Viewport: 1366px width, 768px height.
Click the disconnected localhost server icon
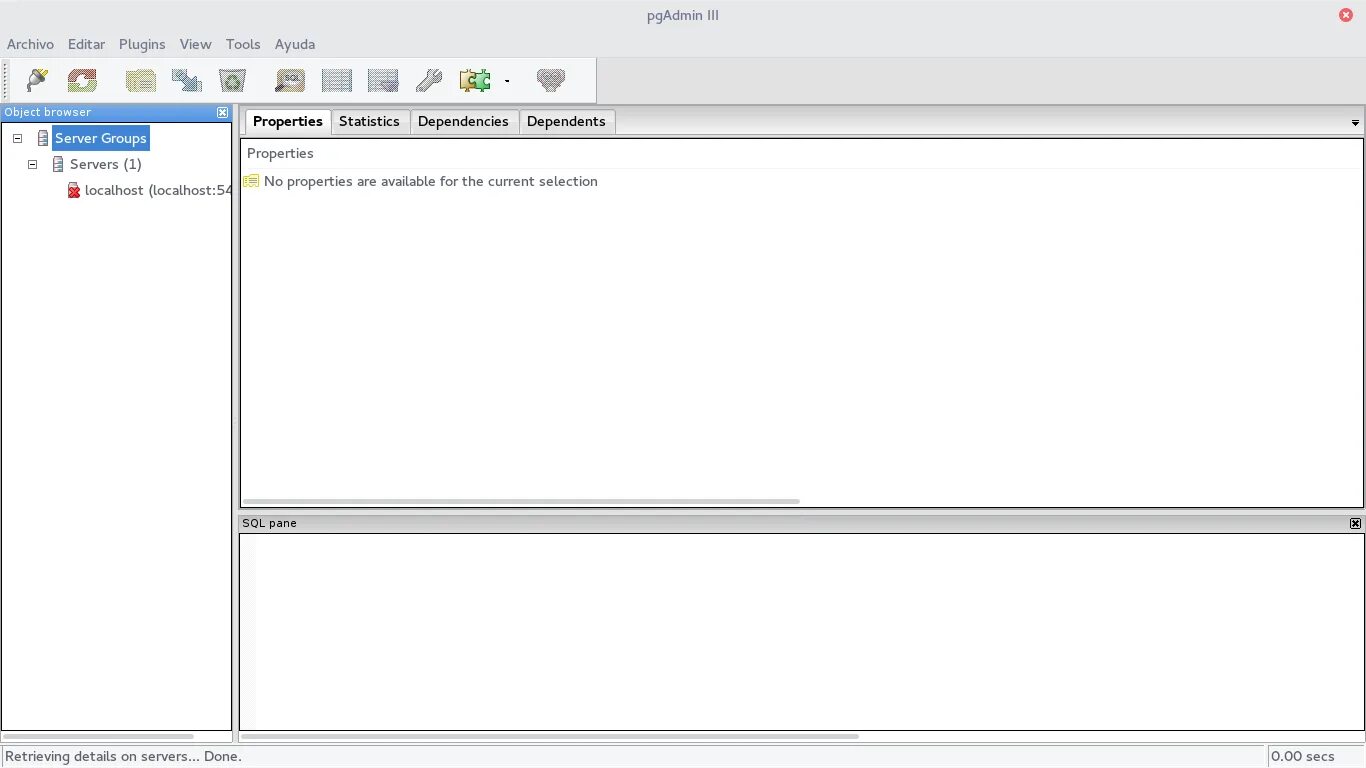click(74, 190)
